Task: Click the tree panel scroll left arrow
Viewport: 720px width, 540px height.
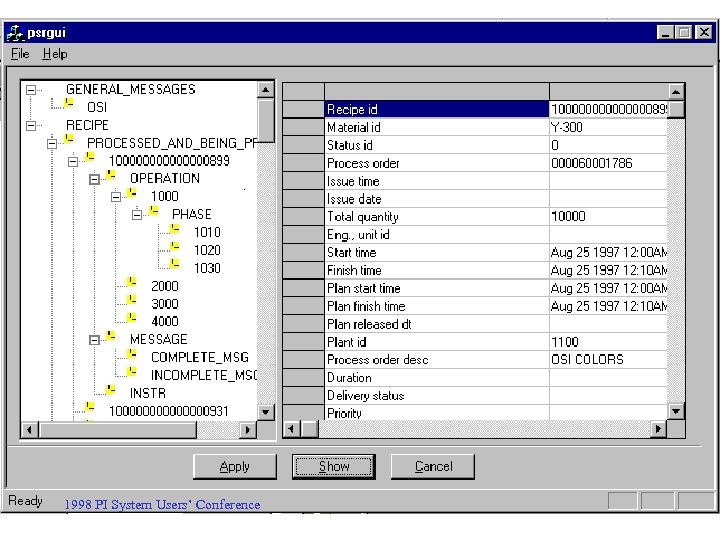Action: 30,430
